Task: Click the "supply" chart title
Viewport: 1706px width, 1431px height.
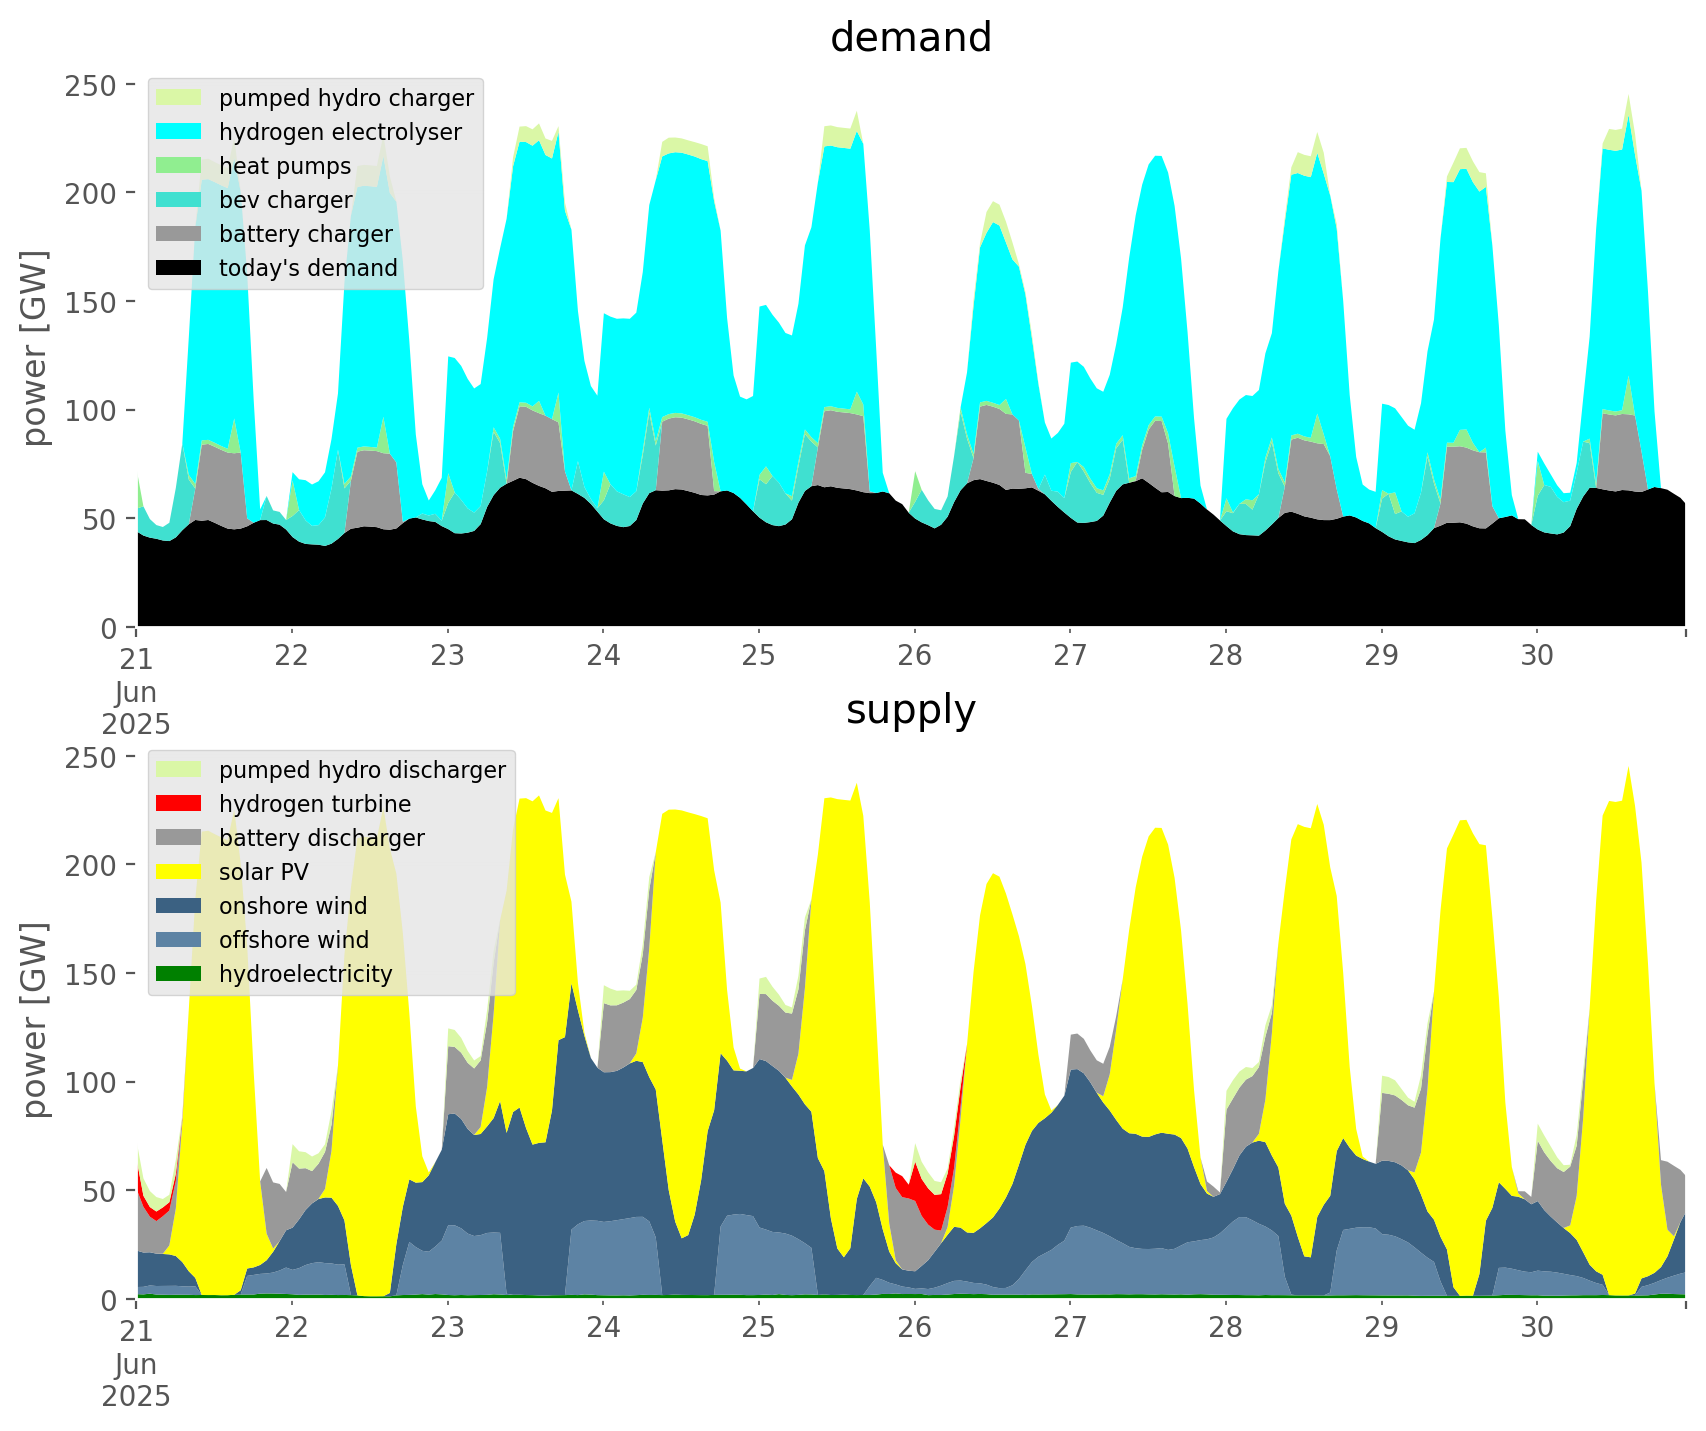Action: (x=910, y=710)
